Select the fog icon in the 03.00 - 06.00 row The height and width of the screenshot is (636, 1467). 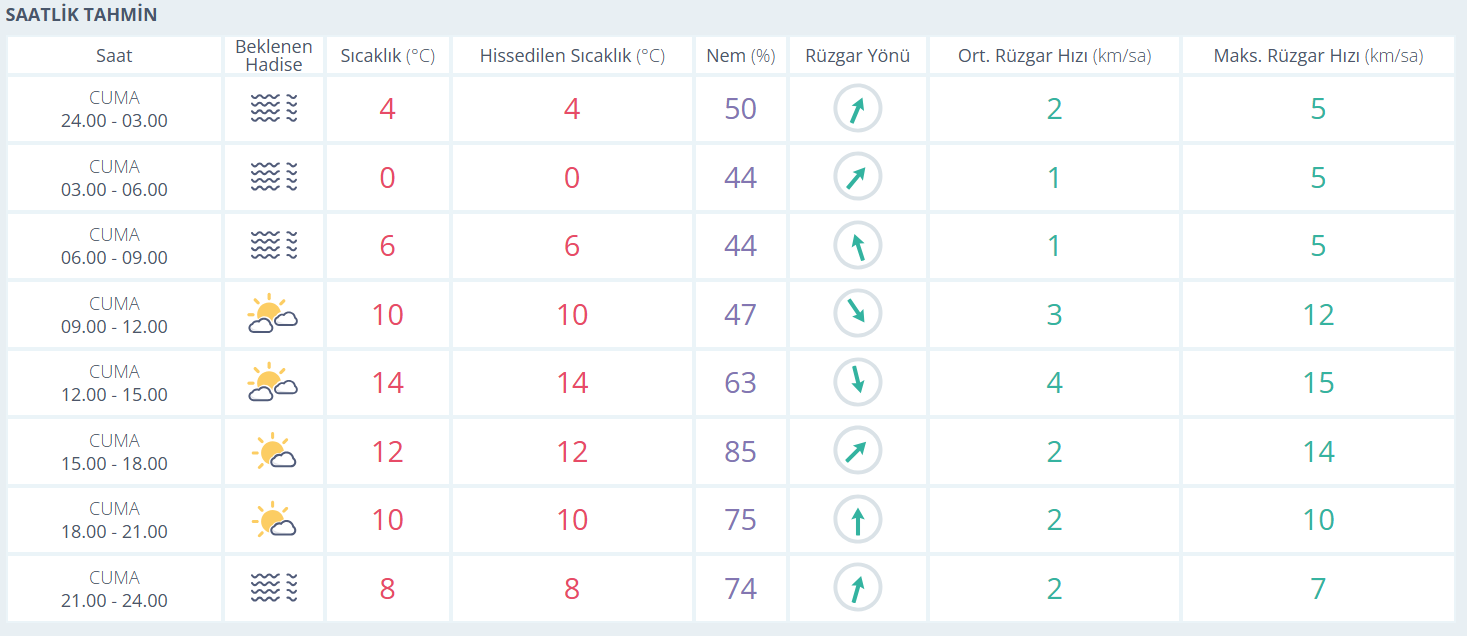pos(273,178)
